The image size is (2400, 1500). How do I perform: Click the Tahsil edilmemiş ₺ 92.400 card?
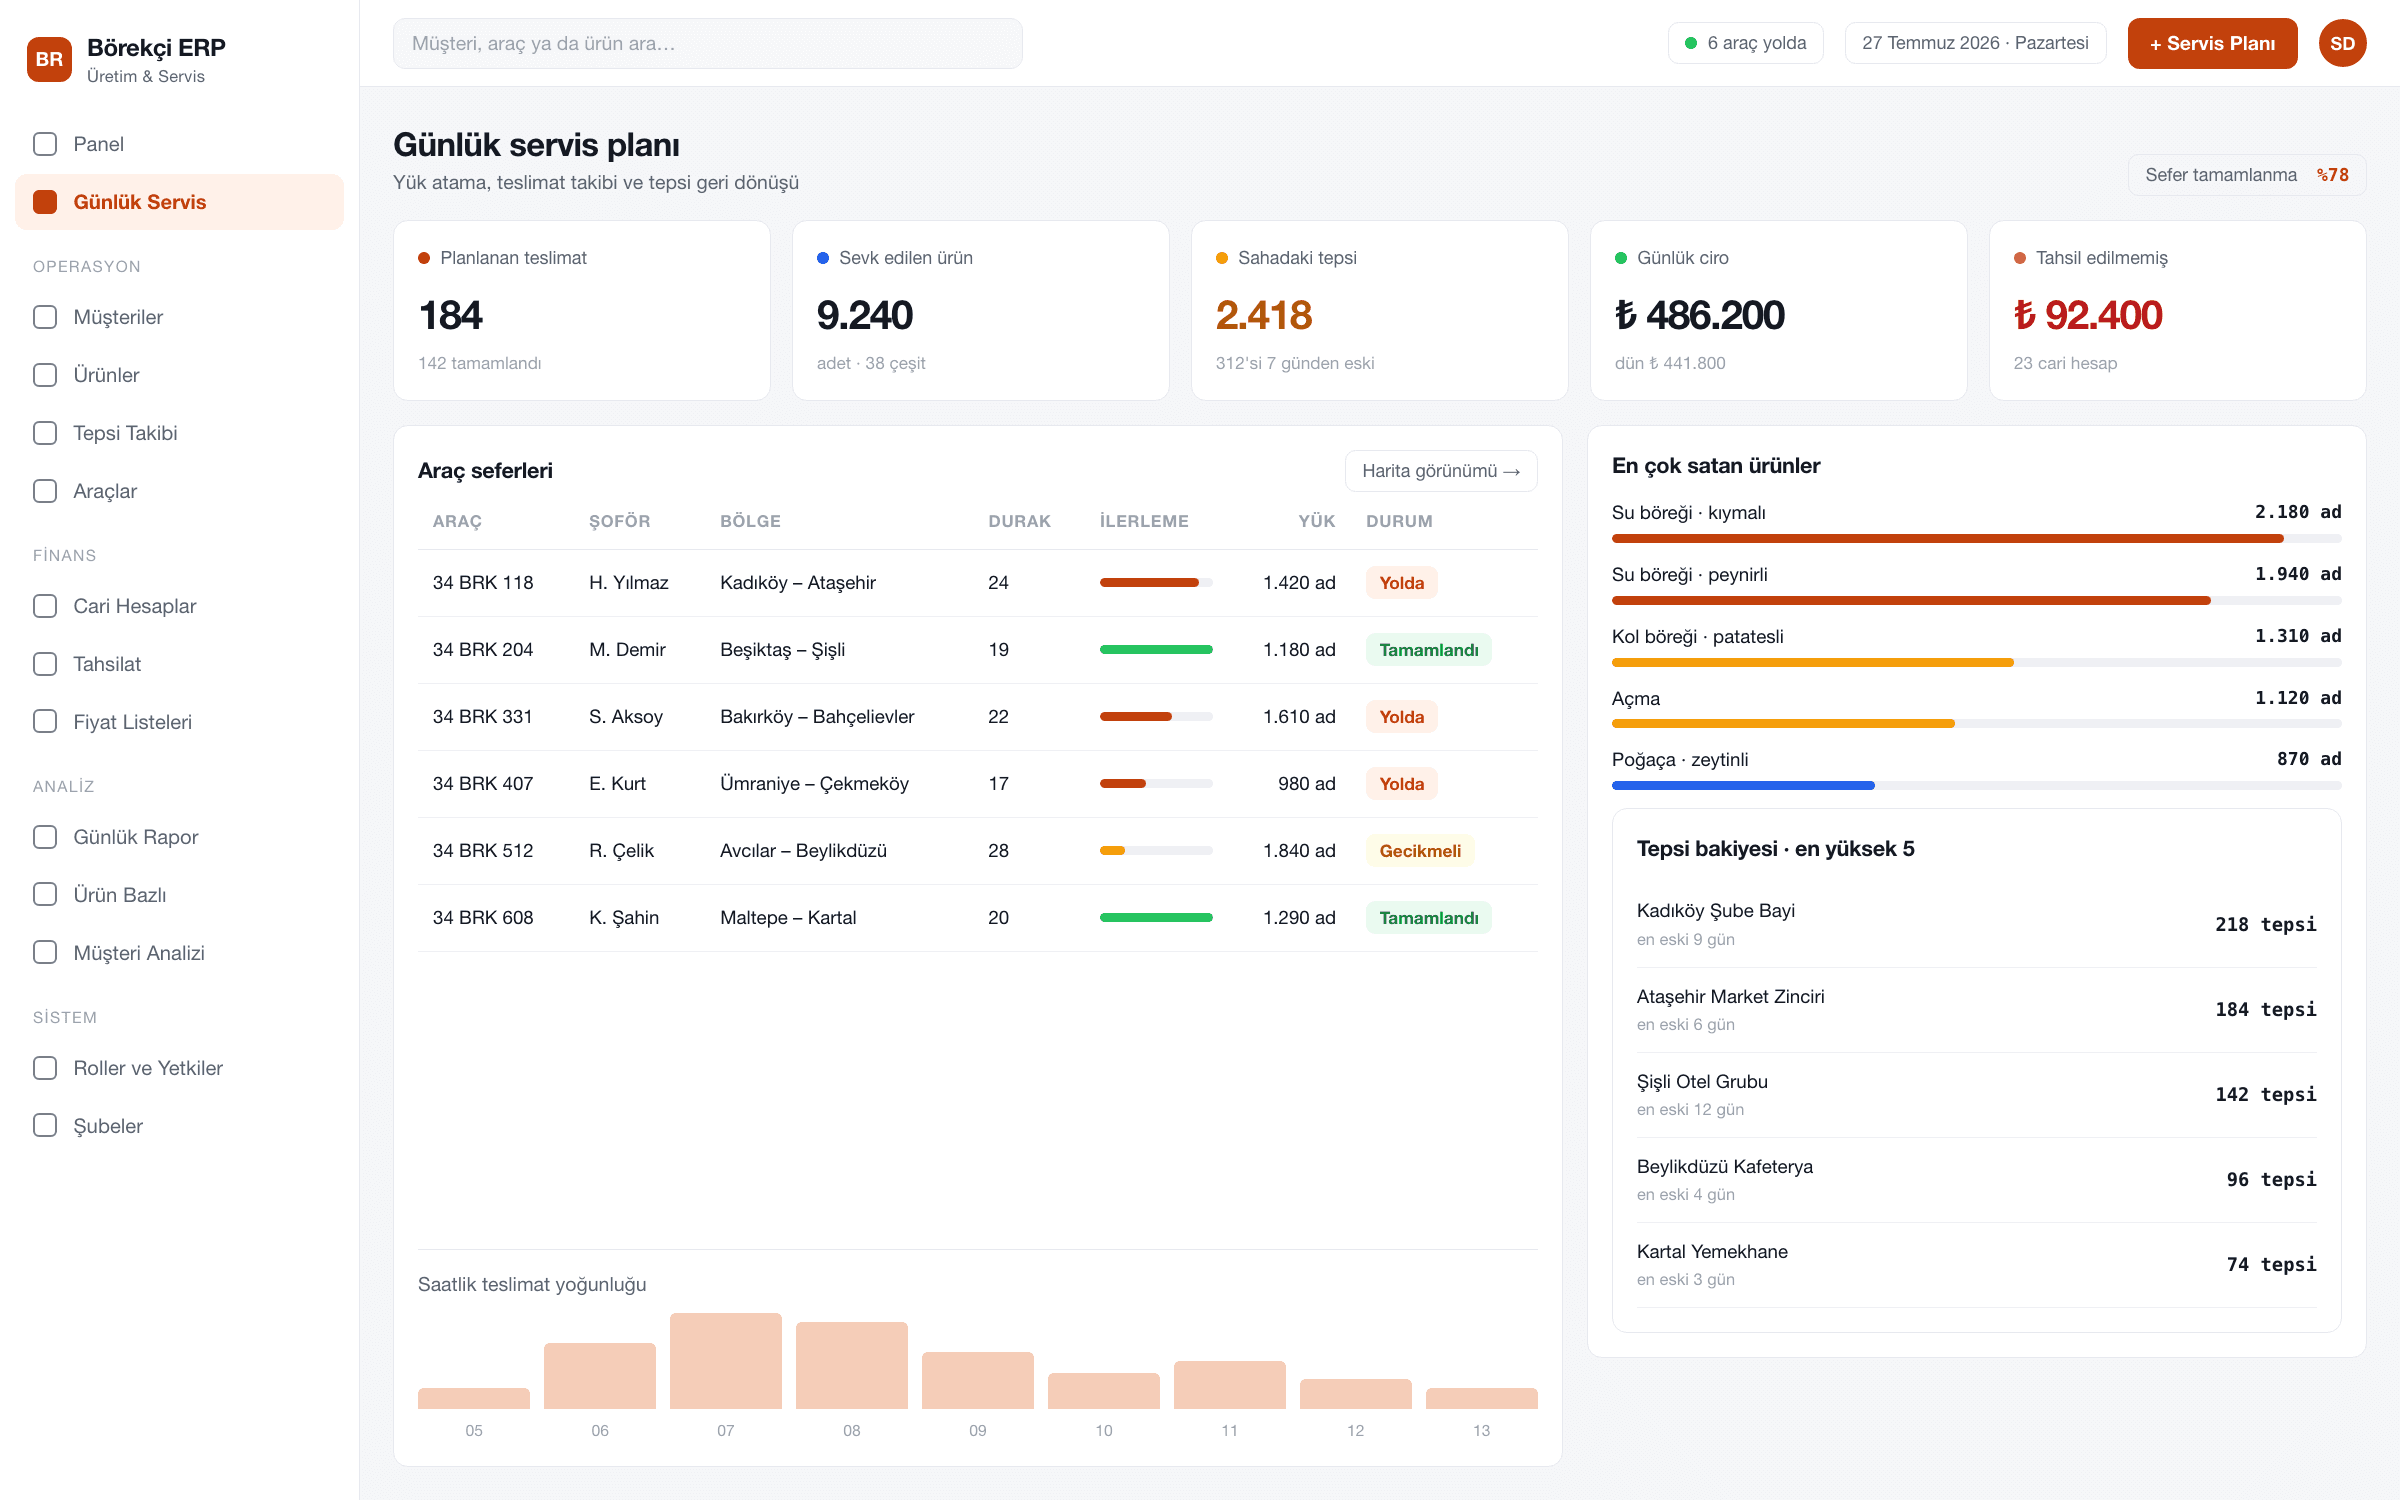pos(2177,311)
